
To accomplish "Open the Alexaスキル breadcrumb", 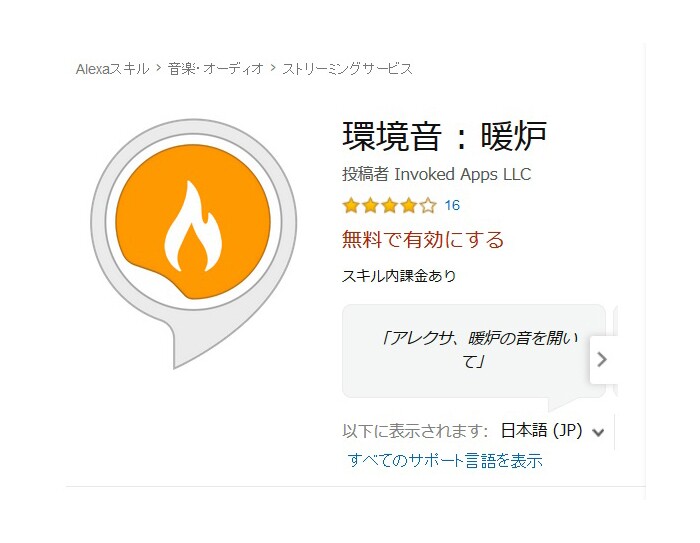I will pos(112,69).
